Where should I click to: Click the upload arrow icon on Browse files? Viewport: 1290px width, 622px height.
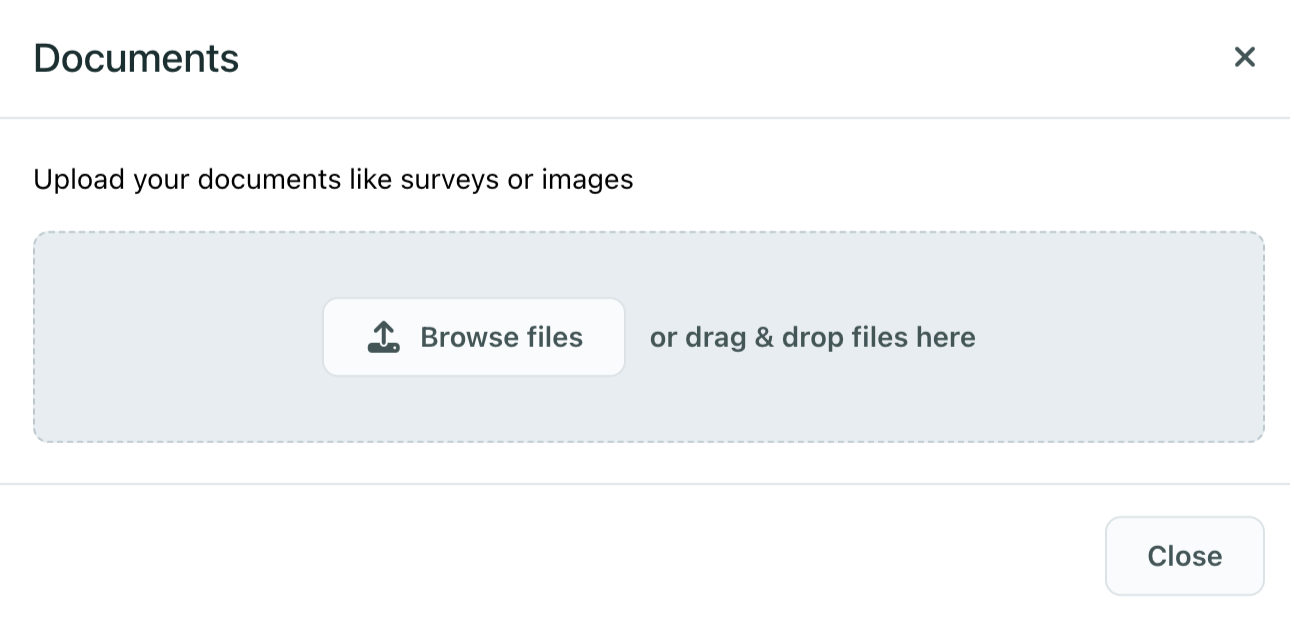(384, 337)
